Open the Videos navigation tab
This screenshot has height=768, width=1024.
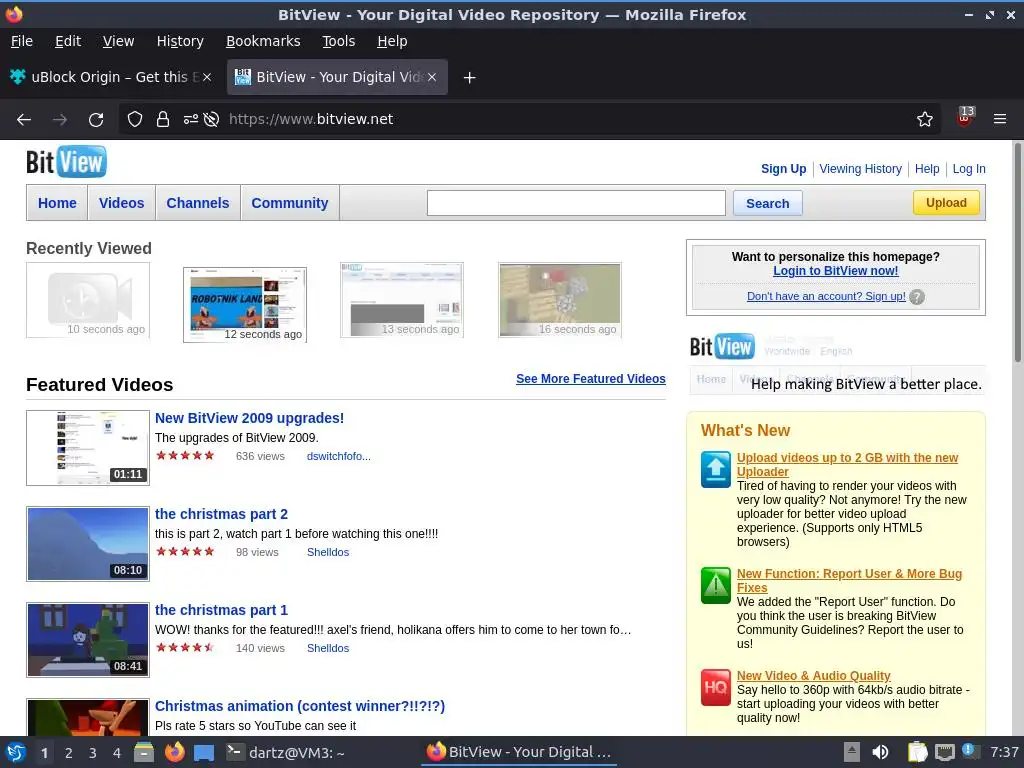121,203
